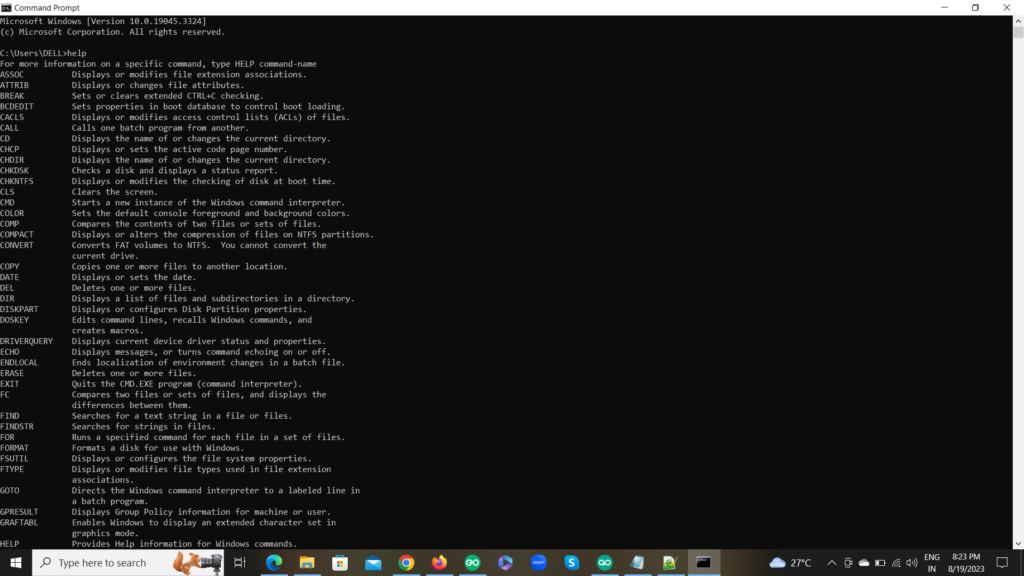1024x576 pixels.
Task: Click the ASSOC command name
Action: (12, 74)
